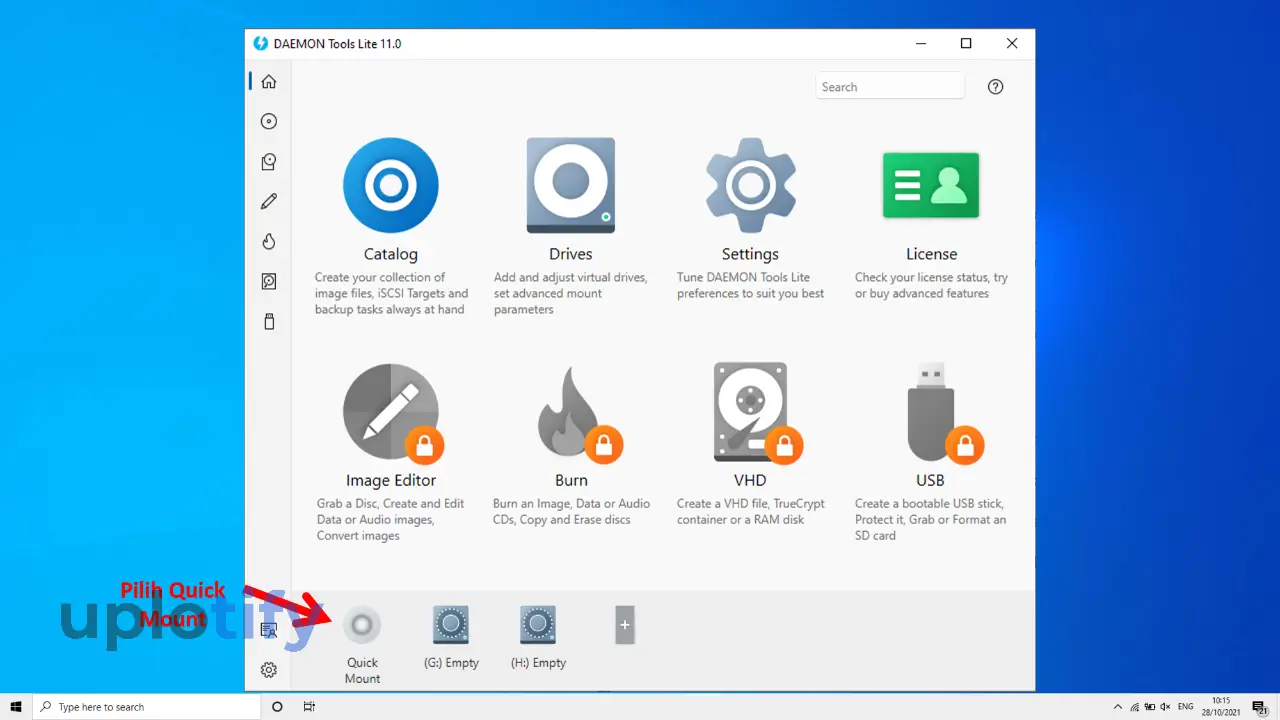The height and width of the screenshot is (720, 1280).
Task: Open the taskbar clock and date
Action: point(1221,707)
